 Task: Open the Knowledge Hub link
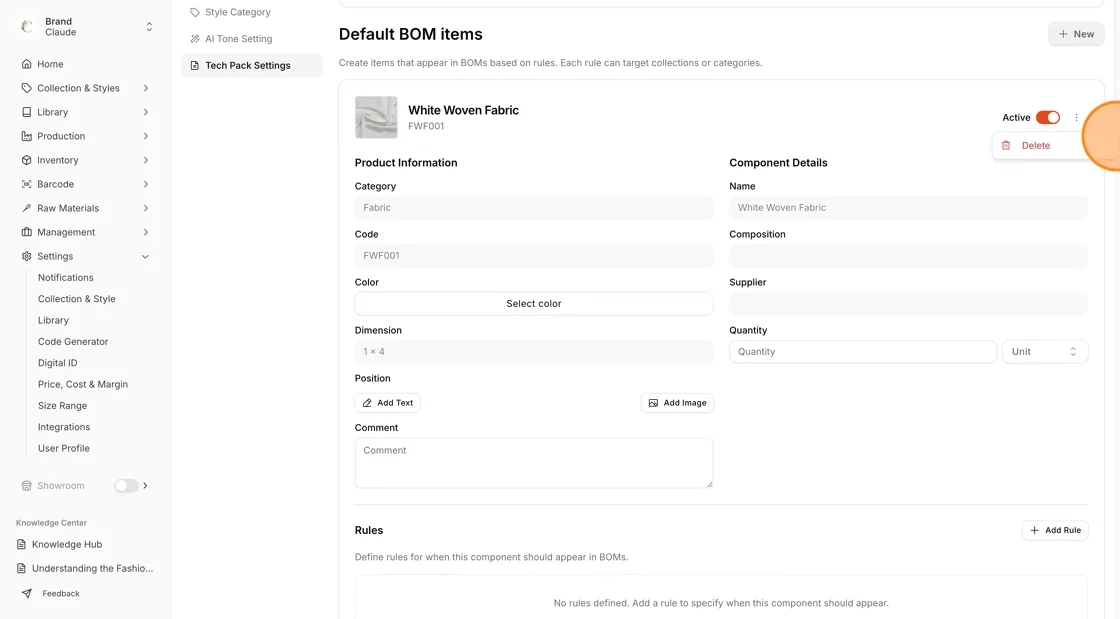tap(66, 544)
